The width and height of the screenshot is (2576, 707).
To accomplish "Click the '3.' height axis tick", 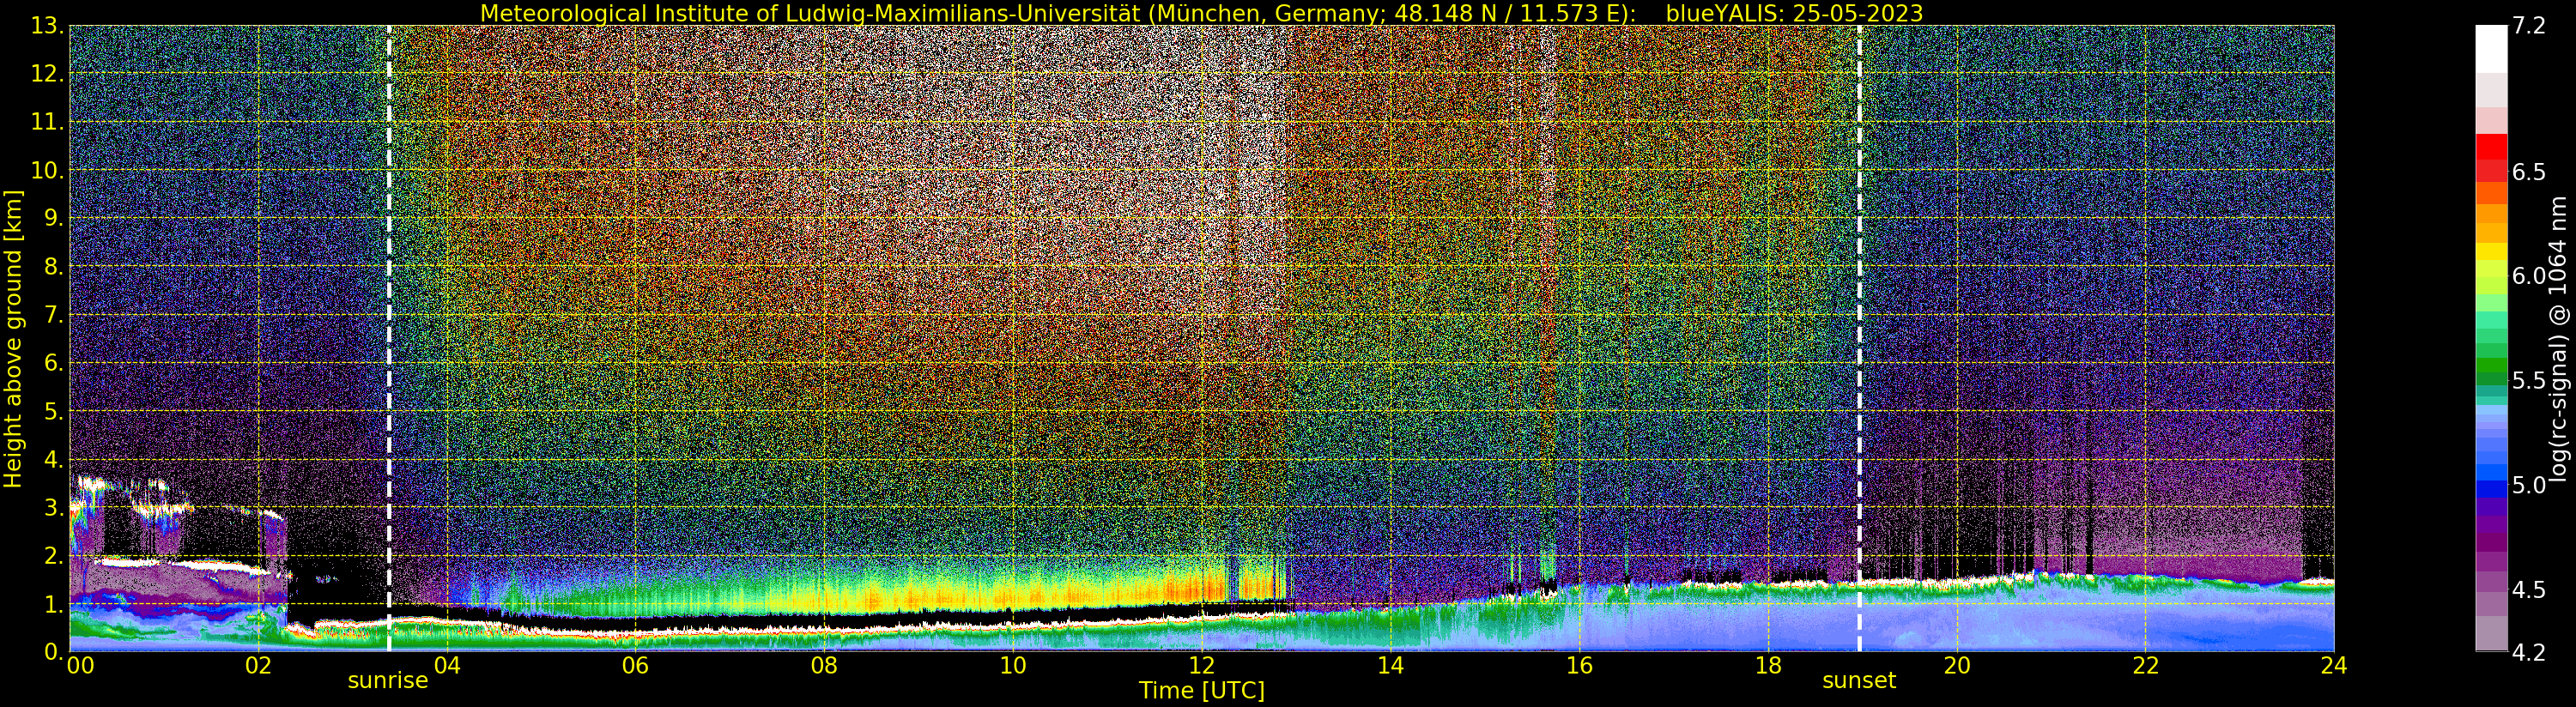I will pos(54,507).
